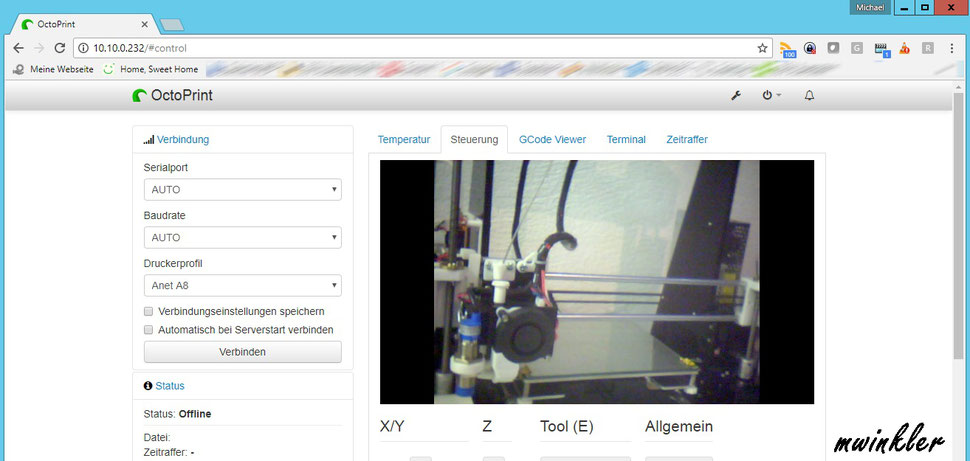Click the X/Y heading

pos(392,426)
